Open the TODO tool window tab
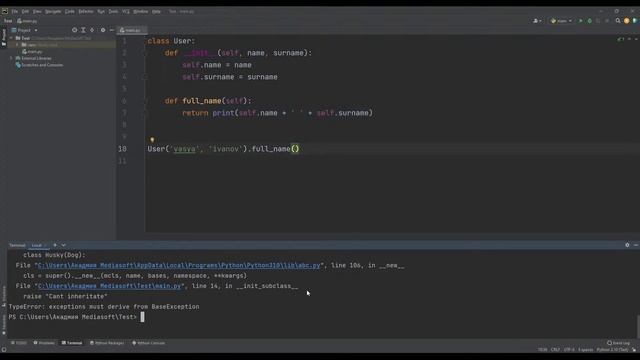This screenshot has width=640, height=360. coord(19,343)
